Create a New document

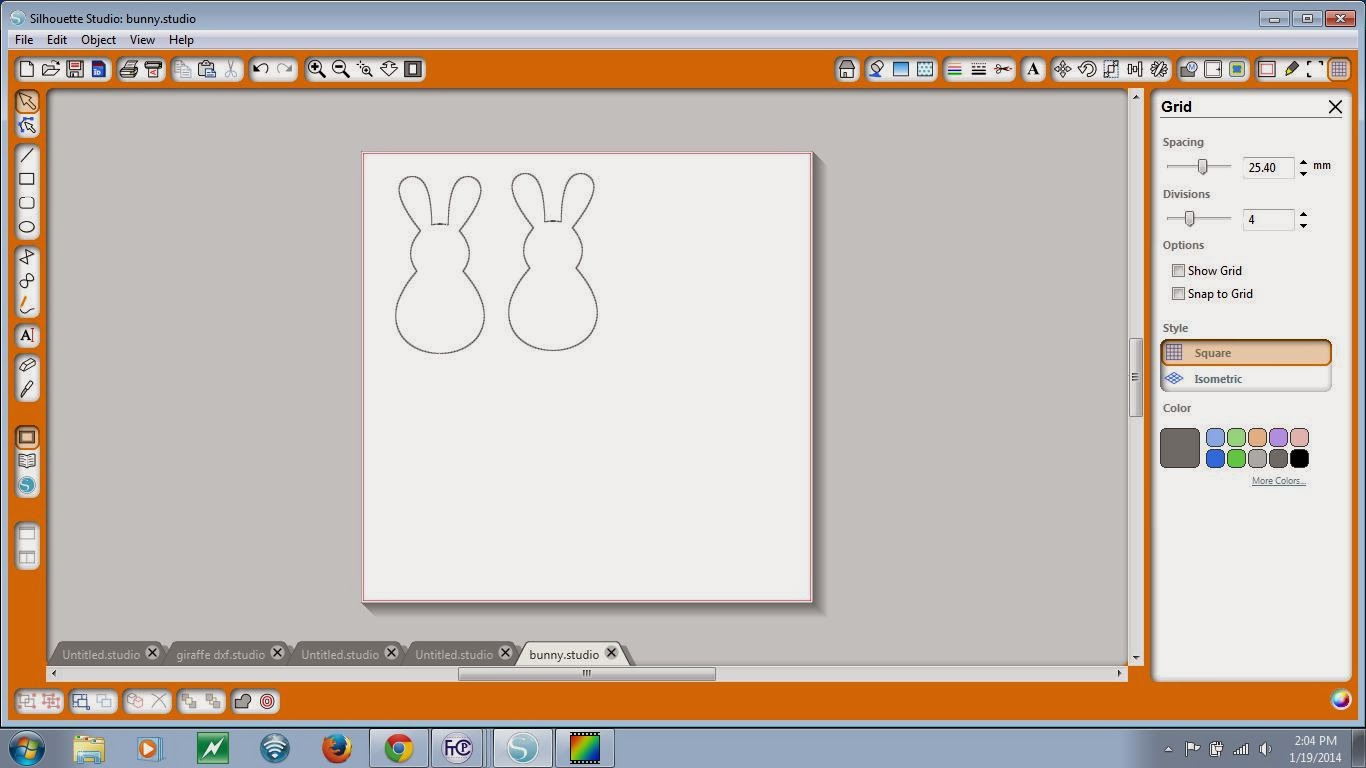27,69
